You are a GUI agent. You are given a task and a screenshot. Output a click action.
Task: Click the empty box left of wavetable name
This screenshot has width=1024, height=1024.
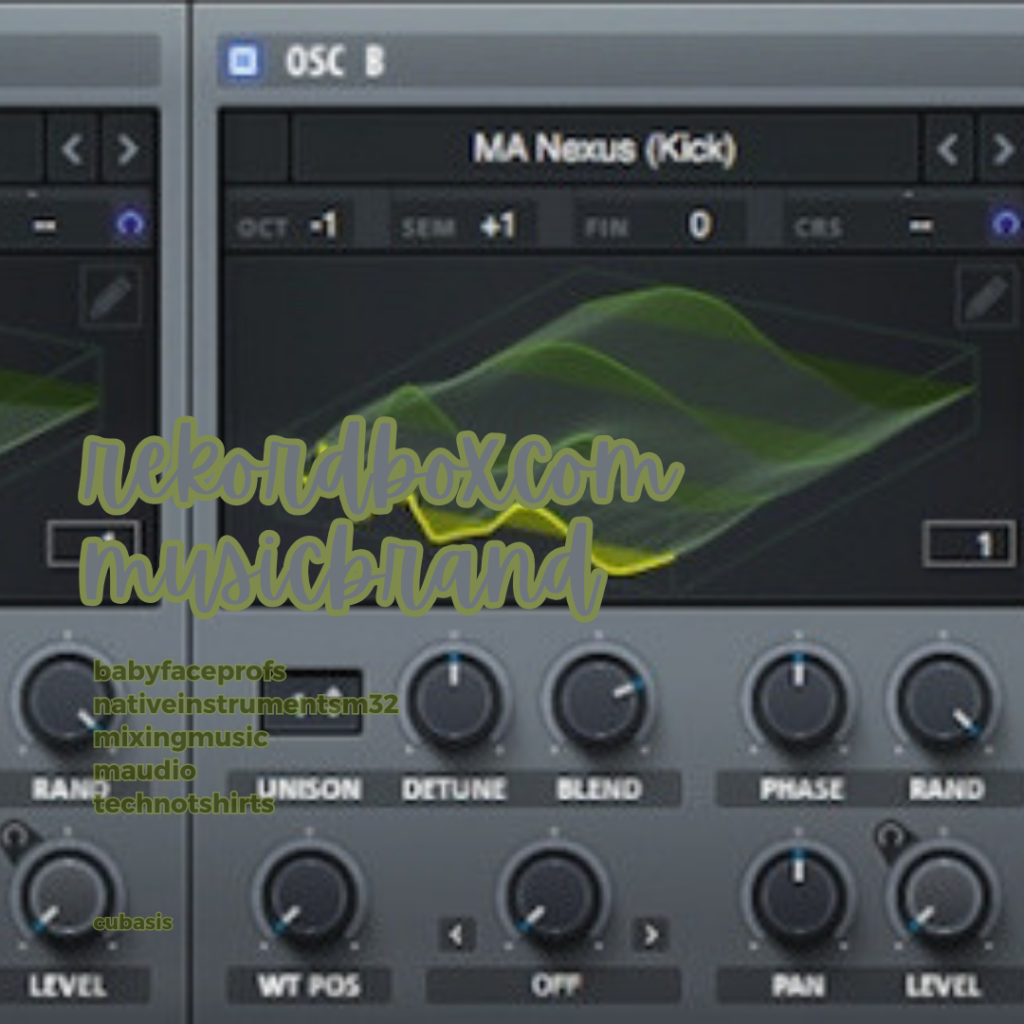click(x=257, y=148)
